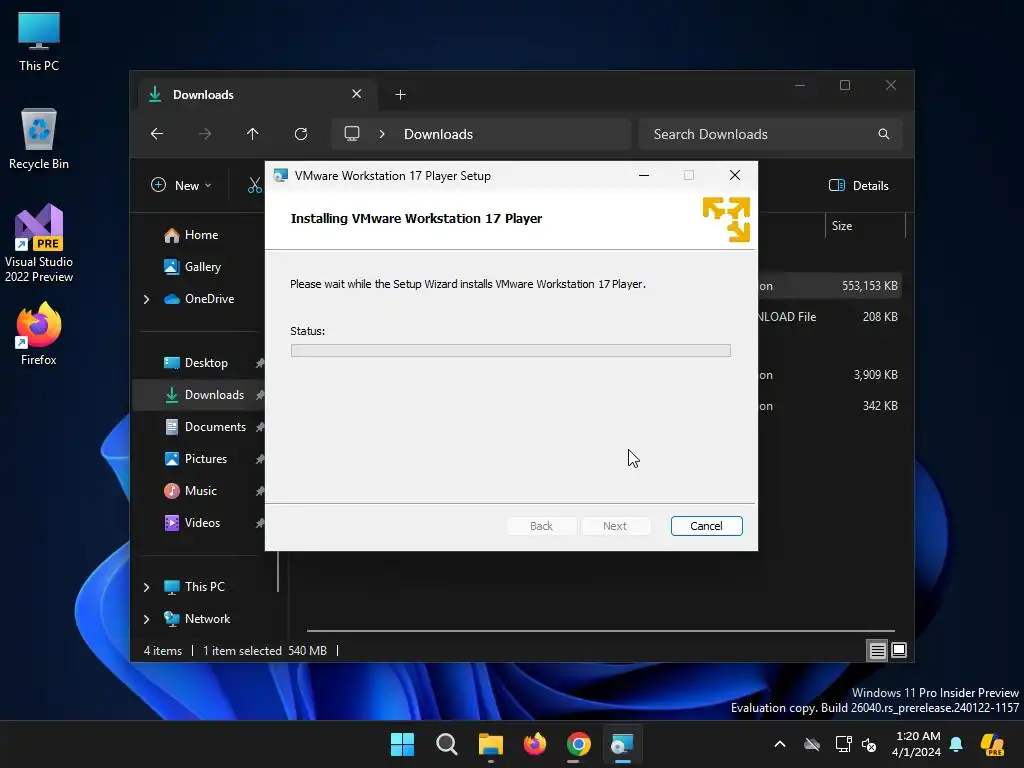Cancel the VMware Player installation
This screenshot has width=1024, height=768.
click(x=706, y=526)
